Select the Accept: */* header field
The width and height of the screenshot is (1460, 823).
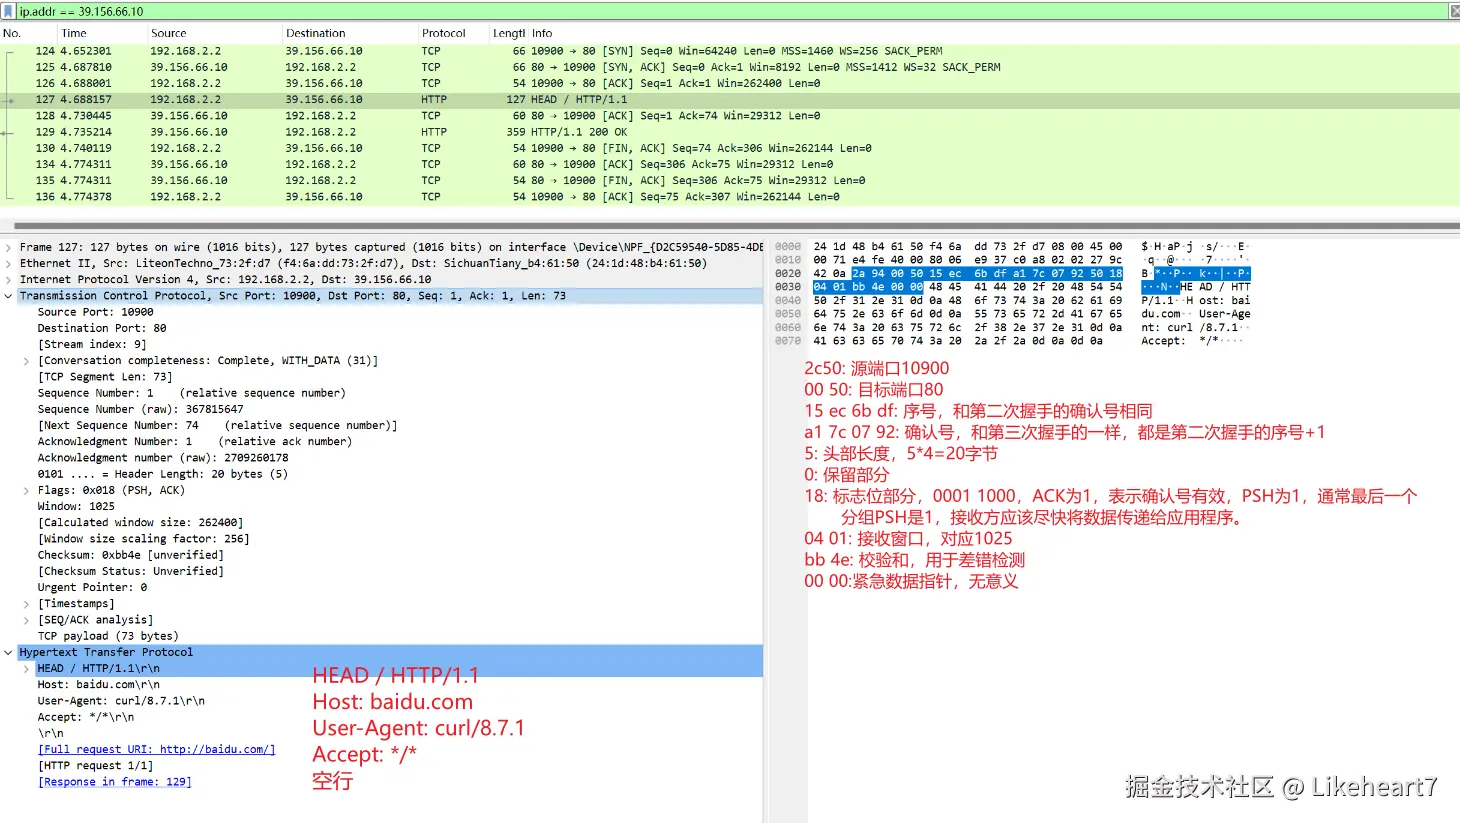pyautogui.click(x=86, y=717)
